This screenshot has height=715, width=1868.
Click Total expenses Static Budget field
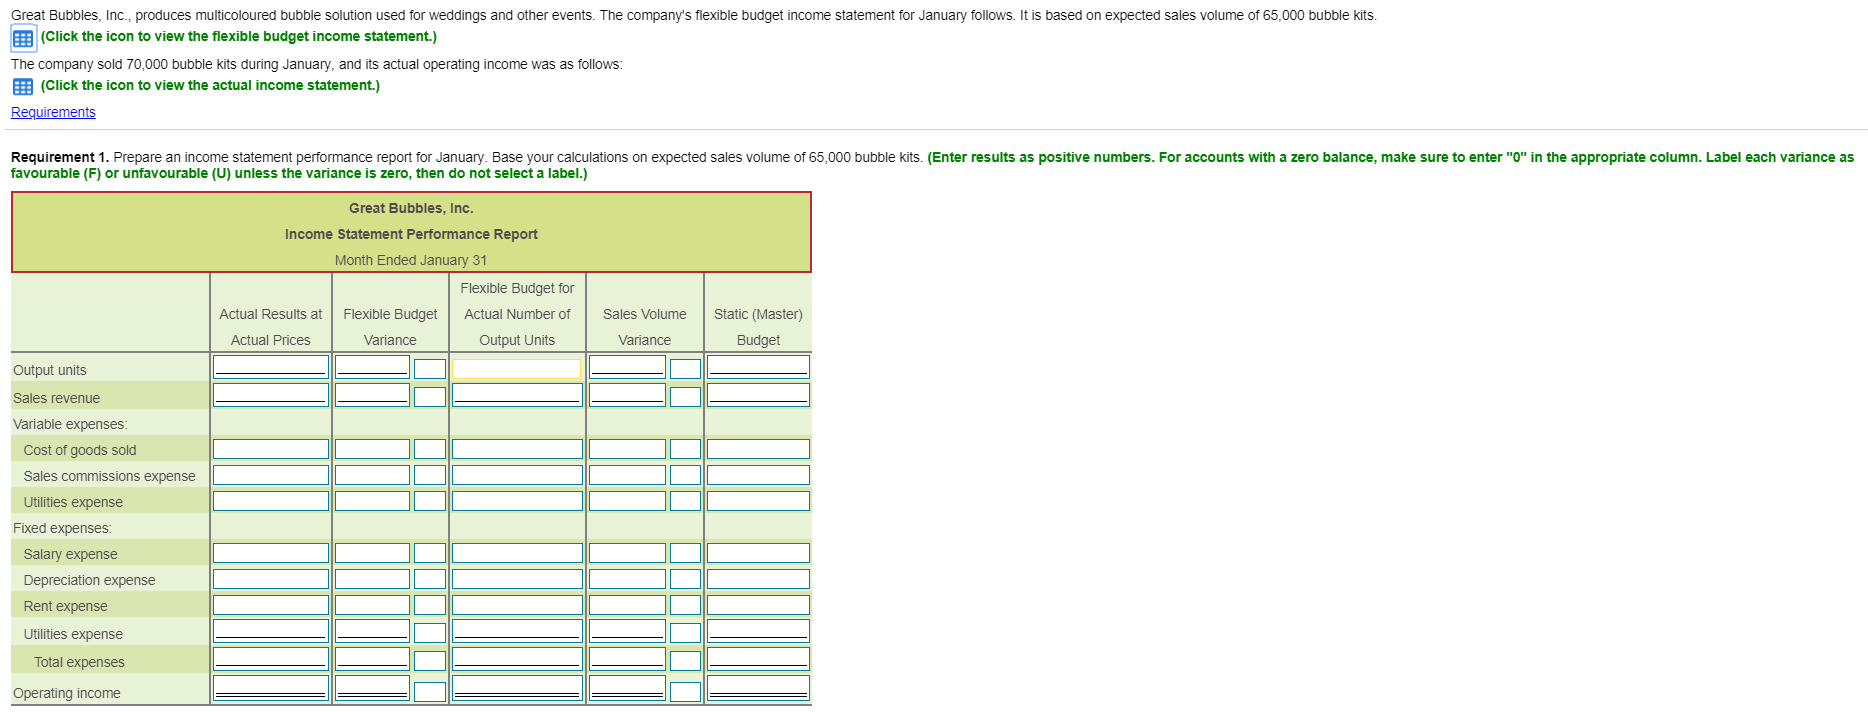click(x=758, y=659)
